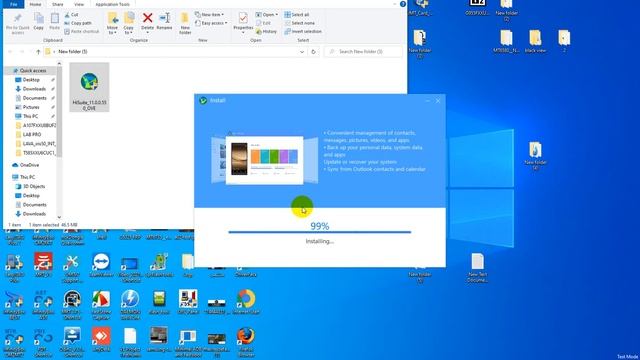
Task: Open A107FXXU8BUF2 folder in sidebar
Action: tap(35, 125)
